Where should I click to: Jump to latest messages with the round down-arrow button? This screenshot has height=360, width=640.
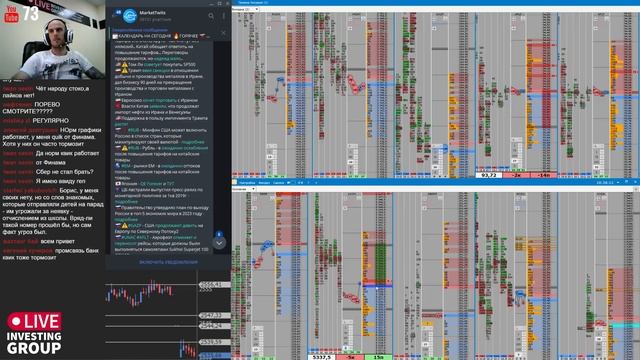219,243
